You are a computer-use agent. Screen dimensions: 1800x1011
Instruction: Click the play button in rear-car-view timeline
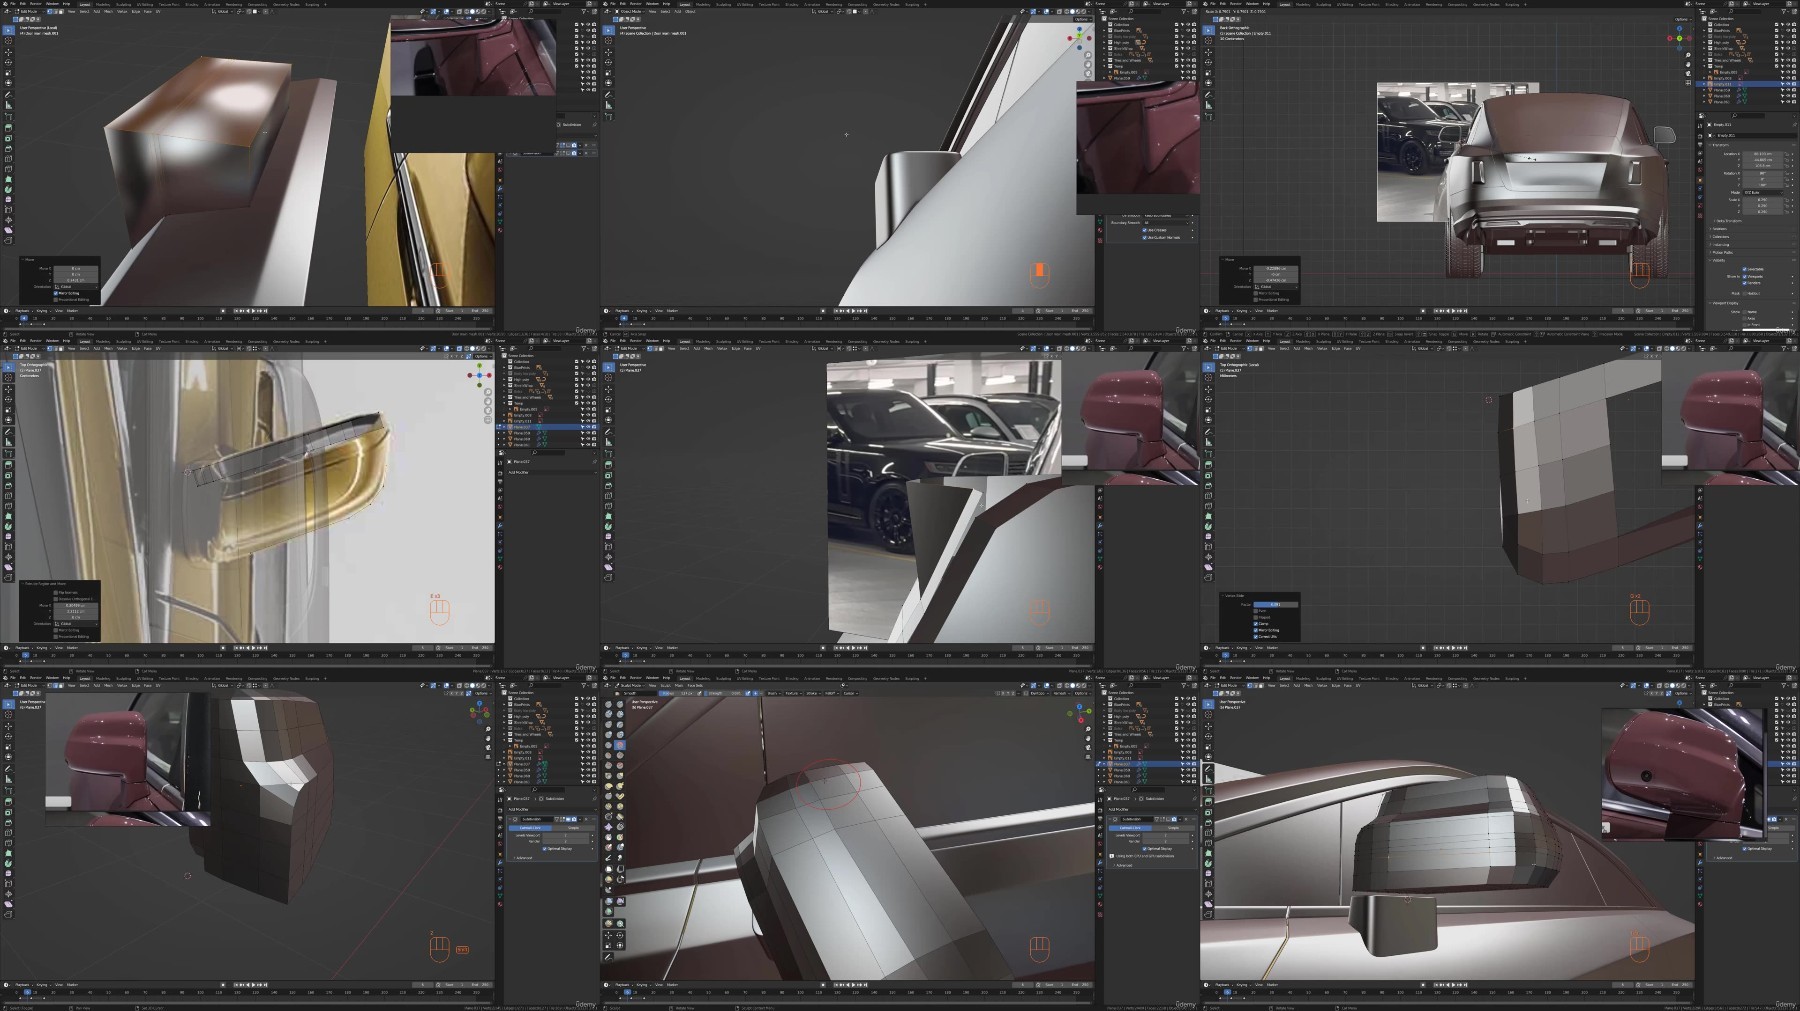click(1453, 311)
